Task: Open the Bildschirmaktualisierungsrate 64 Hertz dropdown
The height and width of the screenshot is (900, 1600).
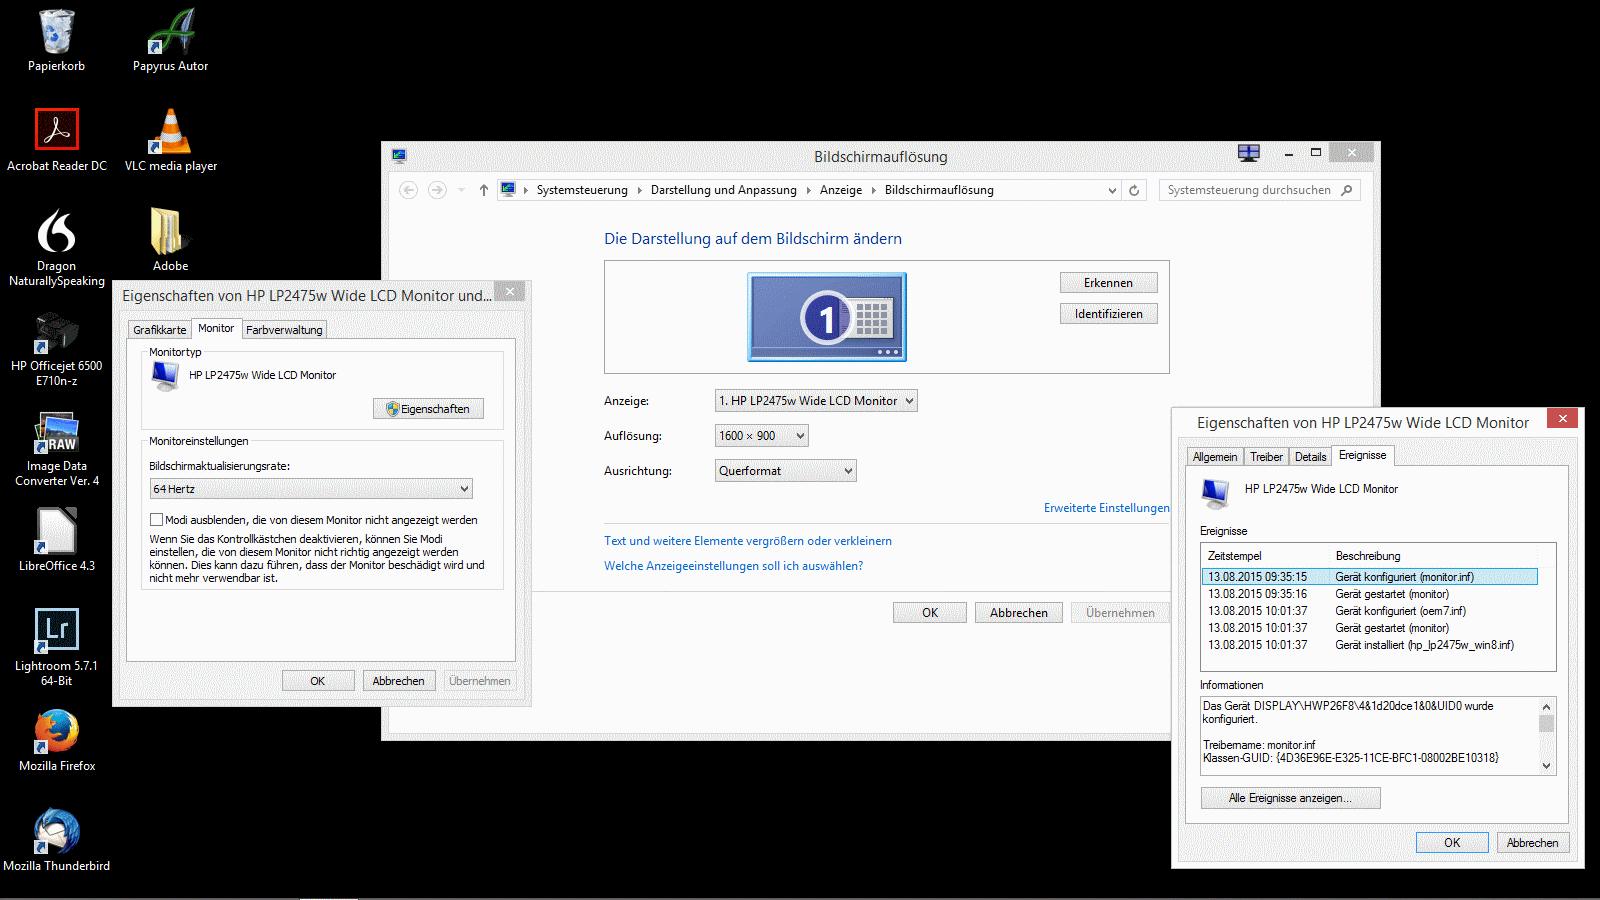Action: [311, 489]
